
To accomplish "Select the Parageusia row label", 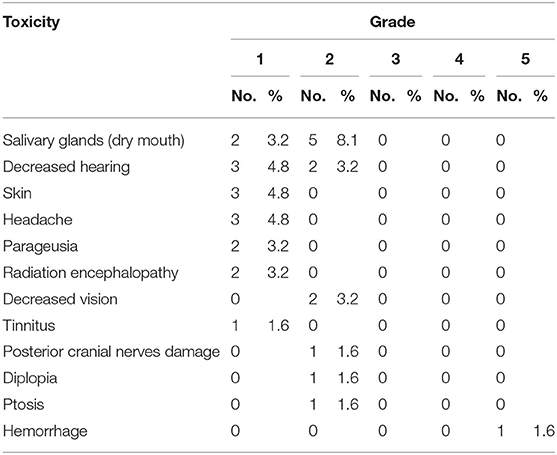I will 40,247.
